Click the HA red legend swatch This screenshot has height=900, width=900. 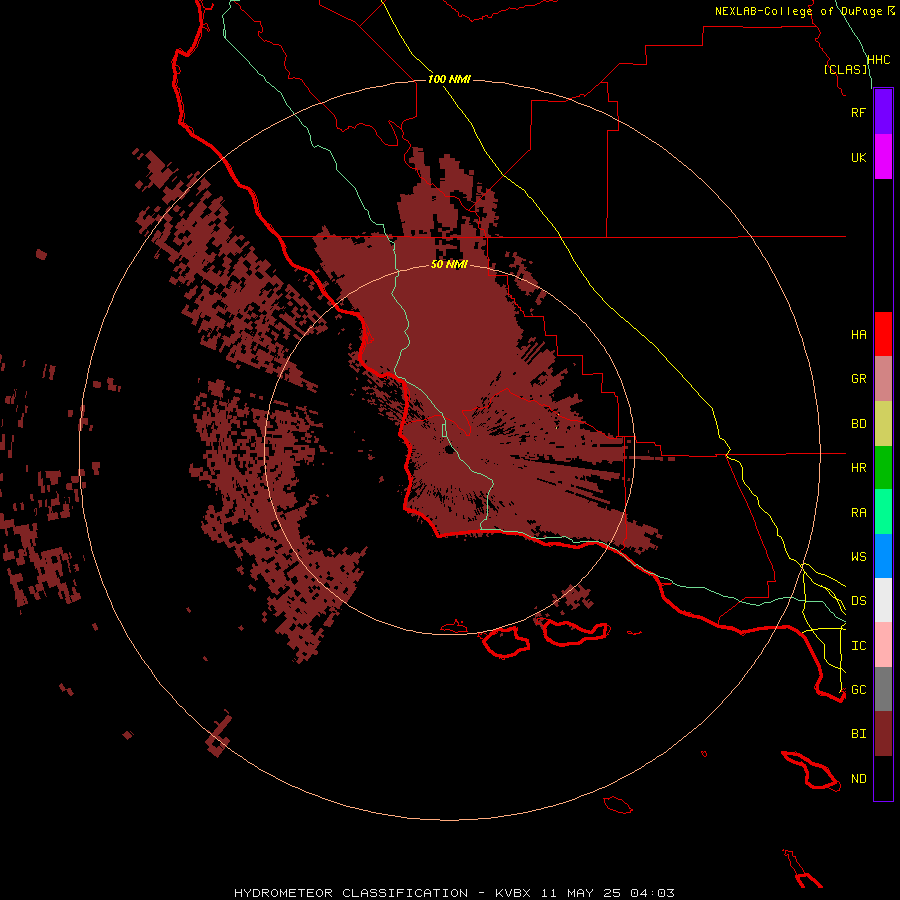tap(883, 334)
